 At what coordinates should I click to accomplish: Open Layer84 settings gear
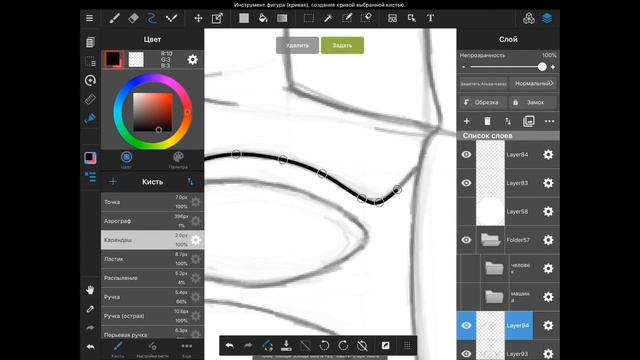coord(548,155)
